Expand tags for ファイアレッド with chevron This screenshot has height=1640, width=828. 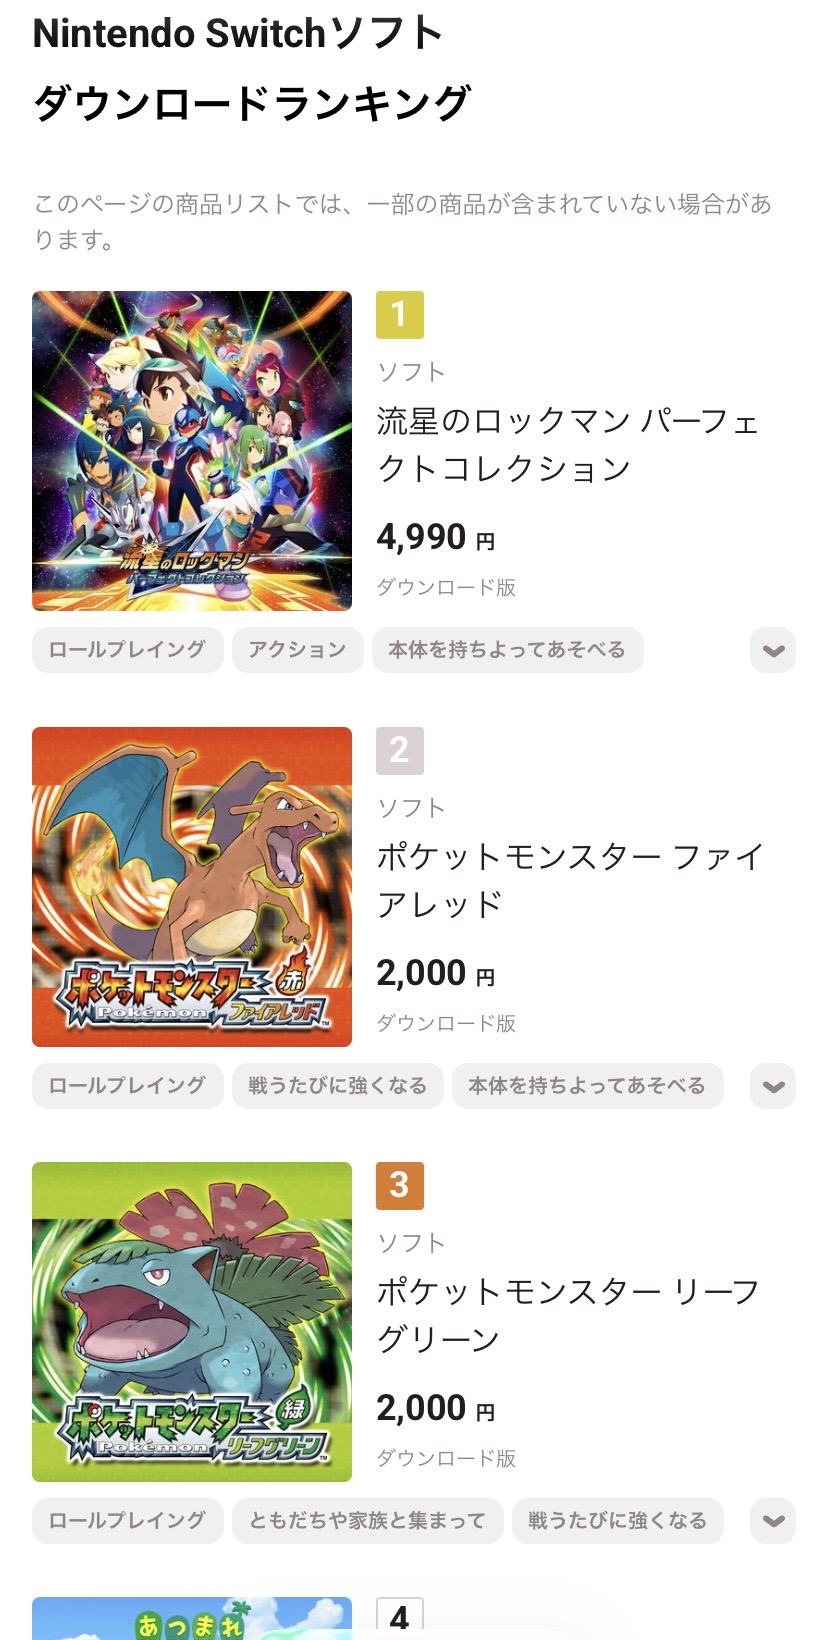[x=773, y=1086]
